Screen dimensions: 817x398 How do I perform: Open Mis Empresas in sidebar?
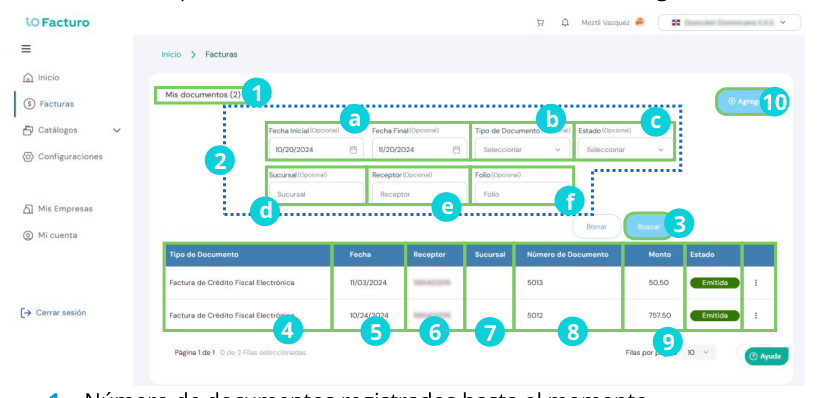coord(65,209)
